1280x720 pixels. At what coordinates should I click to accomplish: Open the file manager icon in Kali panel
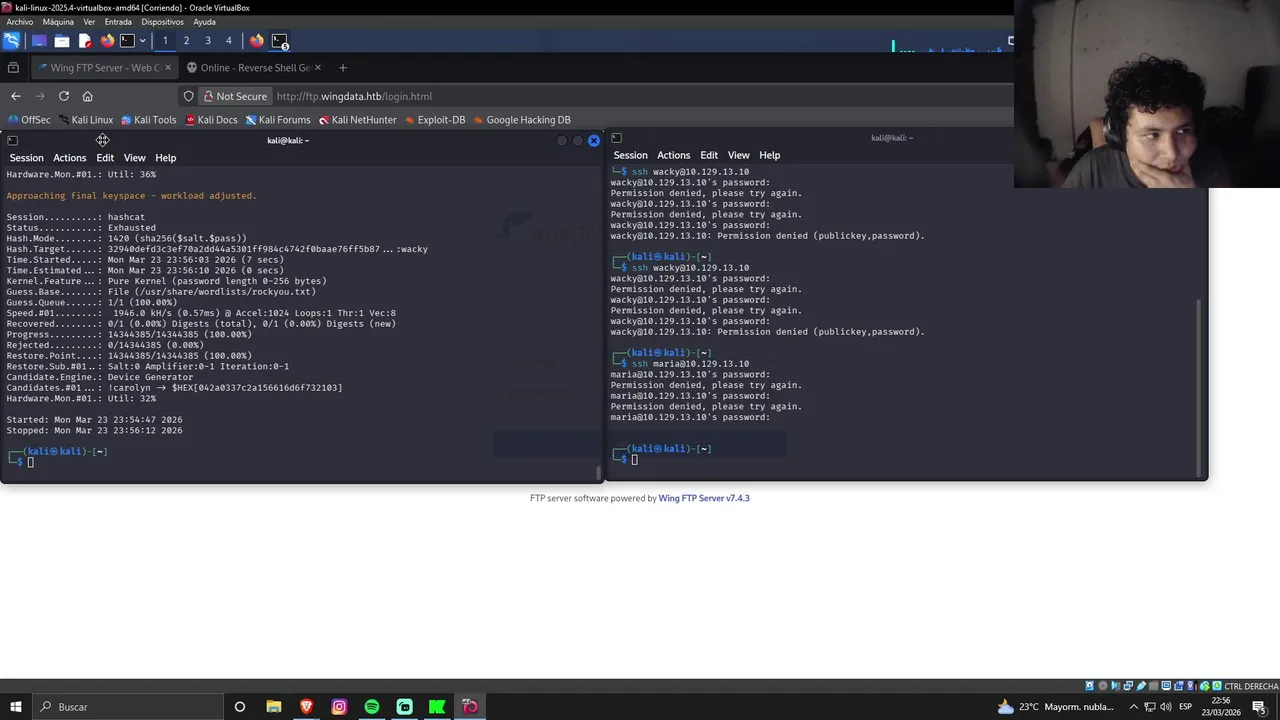pyautogui.click(x=62, y=41)
